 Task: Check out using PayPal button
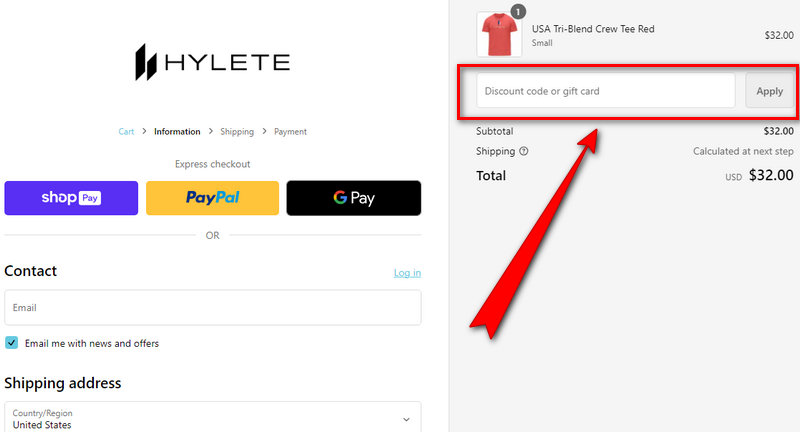click(x=212, y=198)
